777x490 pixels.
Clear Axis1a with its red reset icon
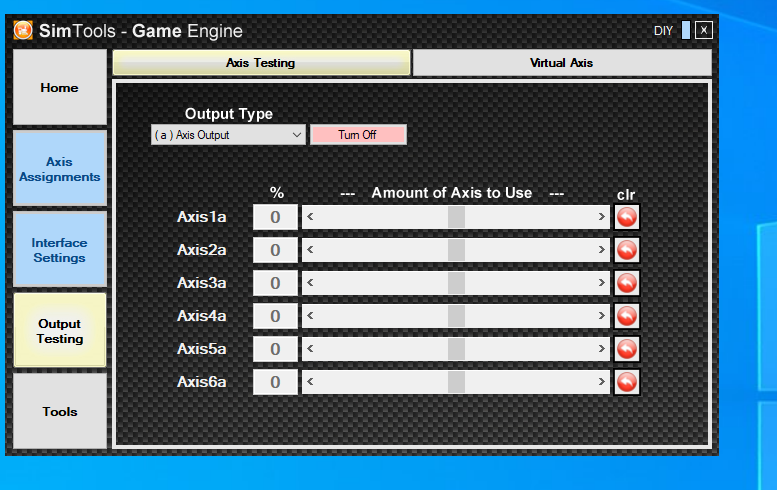[627, 217]
